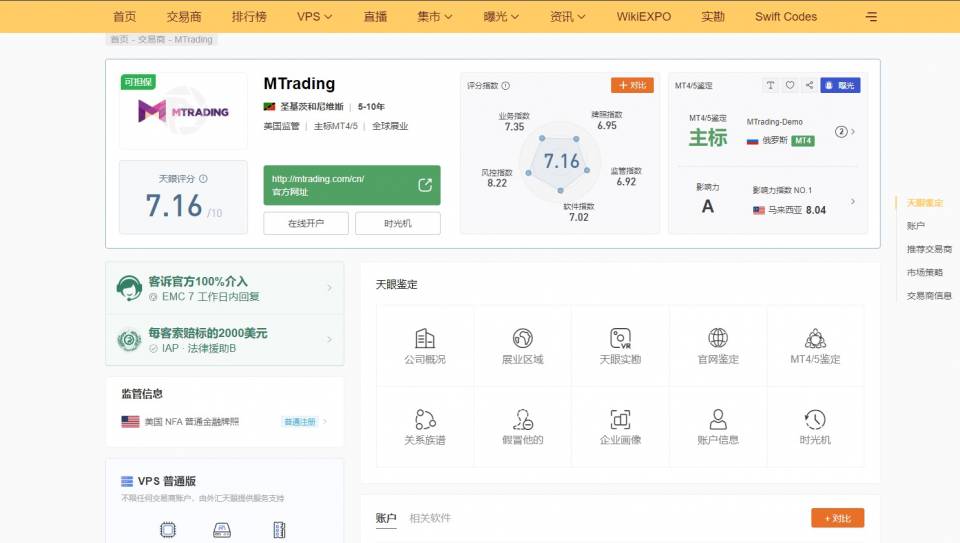The image size is (960, 543).
Task: Open 交易商 in the navbar
Action: point(184,17)
